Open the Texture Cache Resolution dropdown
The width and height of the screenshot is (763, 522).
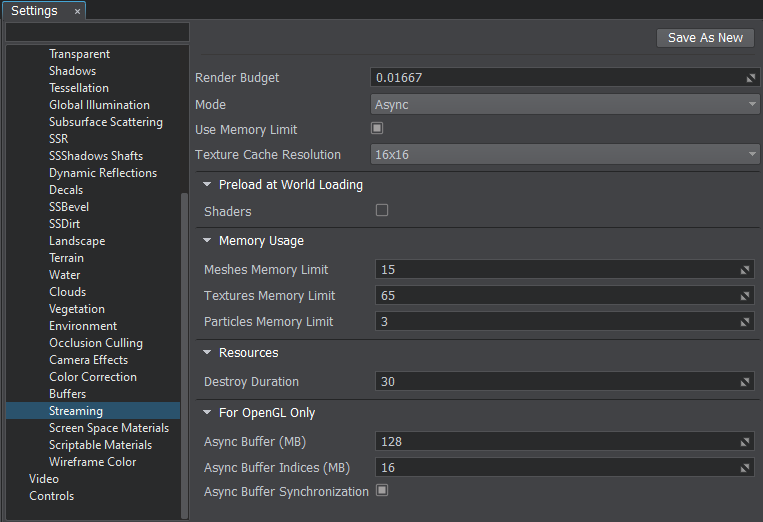pyautogui.click(x=565, y=155)
